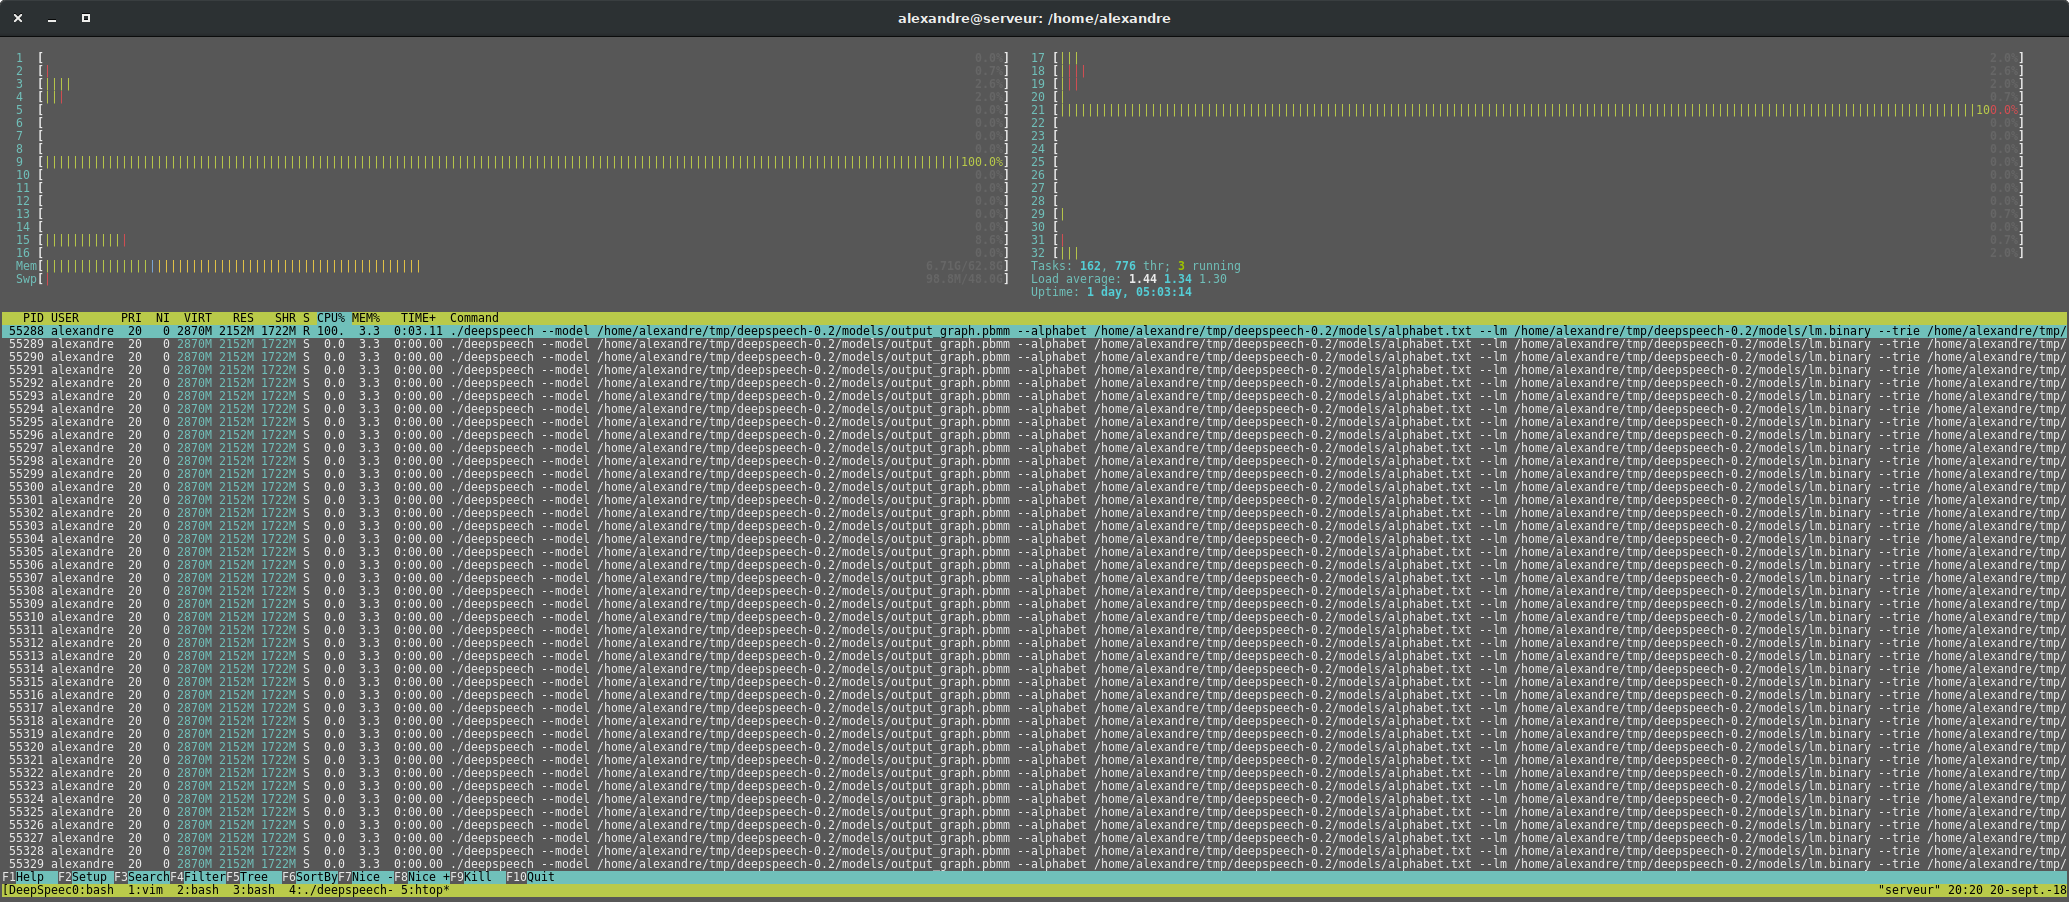Sort by CPU% column header
The height and width of the screenshot is (902, 2069).
(x=331, y=318)
